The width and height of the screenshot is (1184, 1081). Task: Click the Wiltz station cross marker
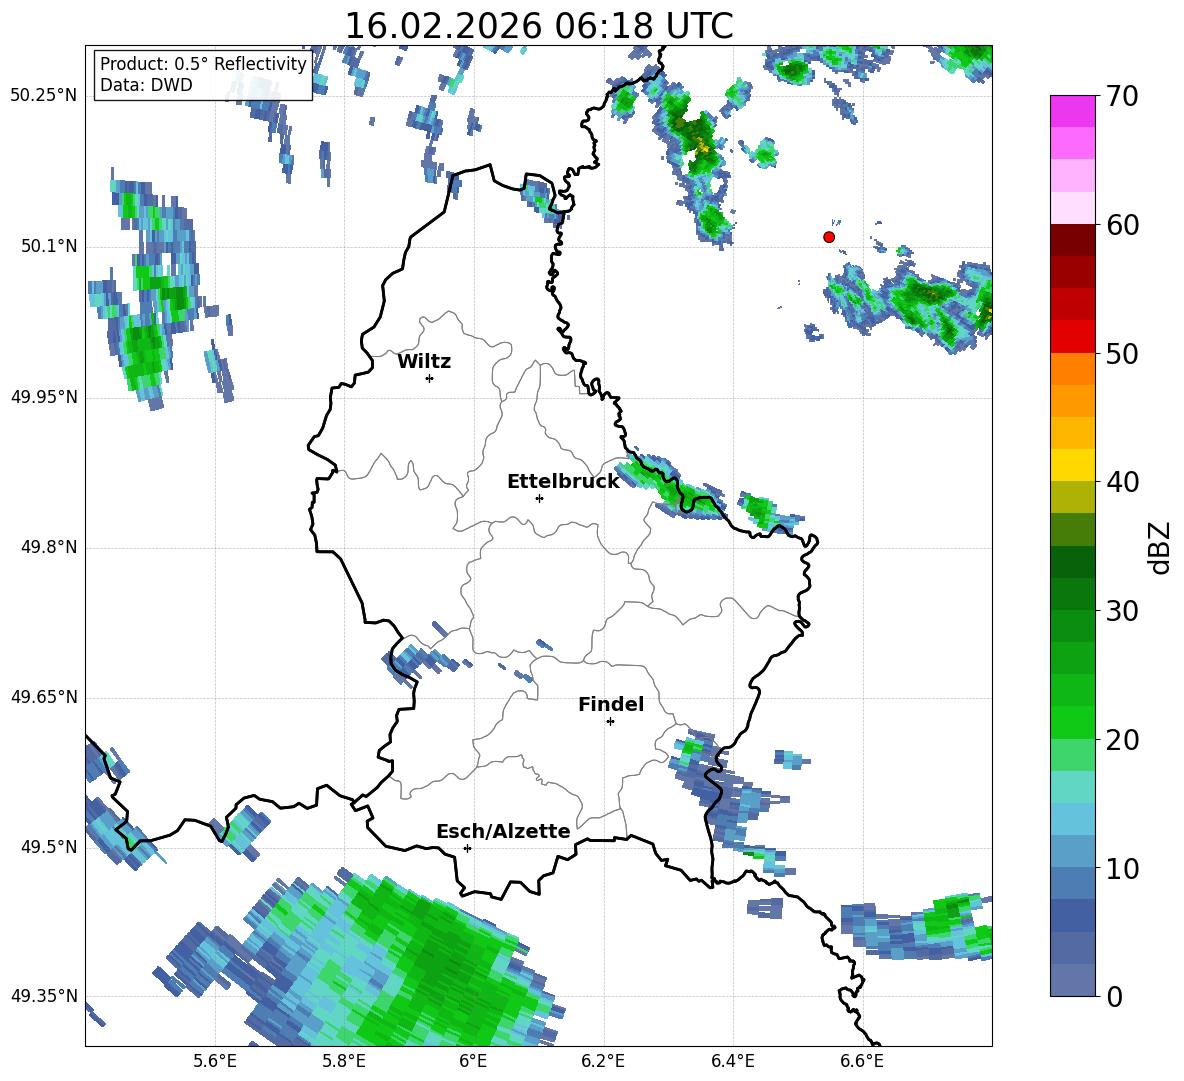tap(430, 378)
